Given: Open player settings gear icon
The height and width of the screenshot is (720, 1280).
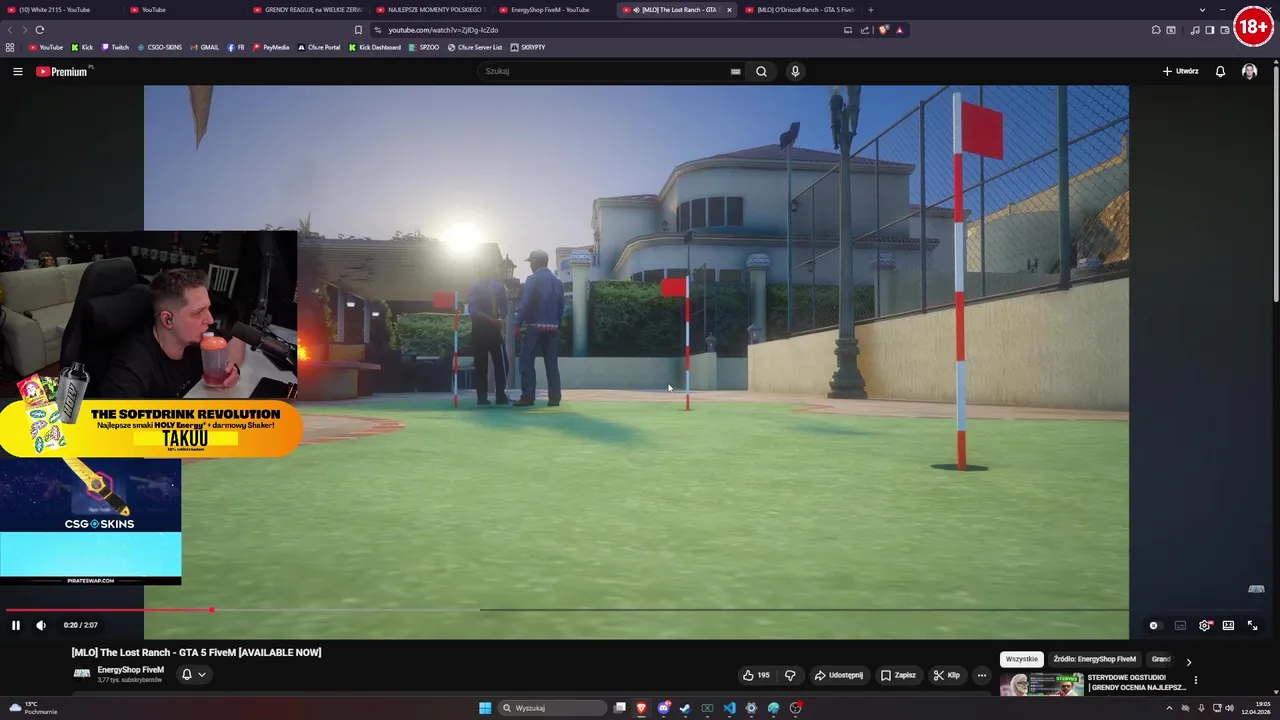Looking at the screenshot, I should (1205, 625).
